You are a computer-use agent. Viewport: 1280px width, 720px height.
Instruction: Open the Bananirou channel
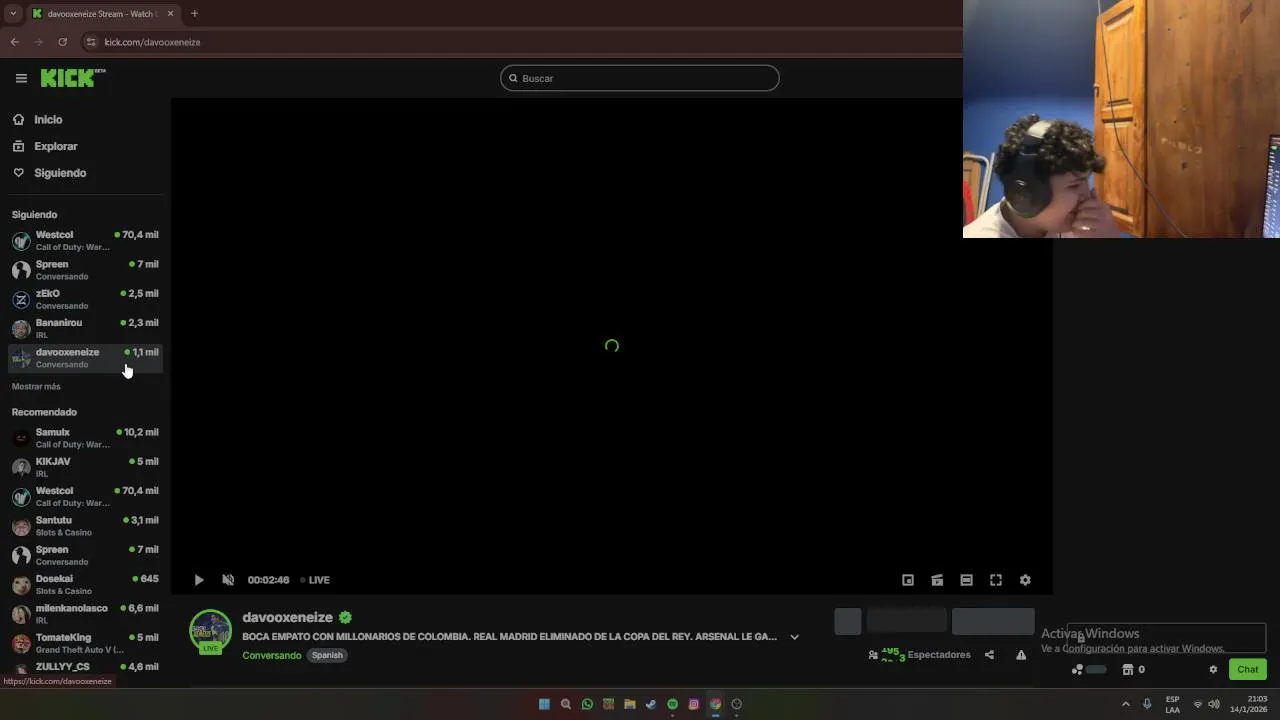(85, 328)
